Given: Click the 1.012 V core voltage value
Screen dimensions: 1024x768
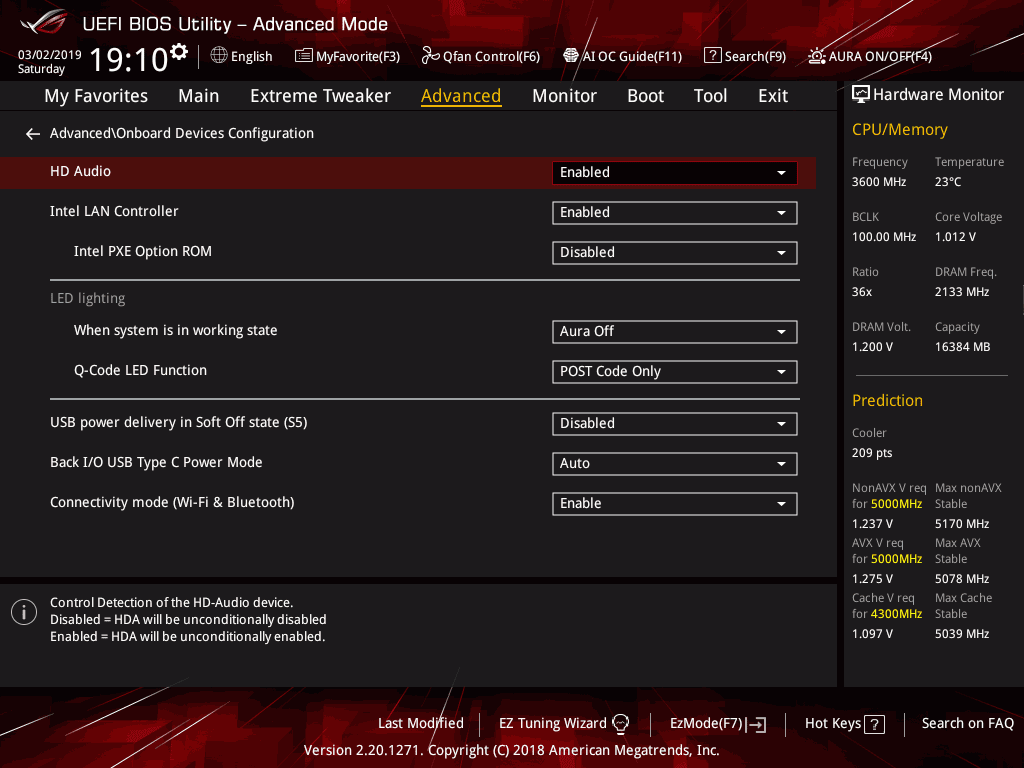Looking at the screenshot, I should tap(955, 237).
